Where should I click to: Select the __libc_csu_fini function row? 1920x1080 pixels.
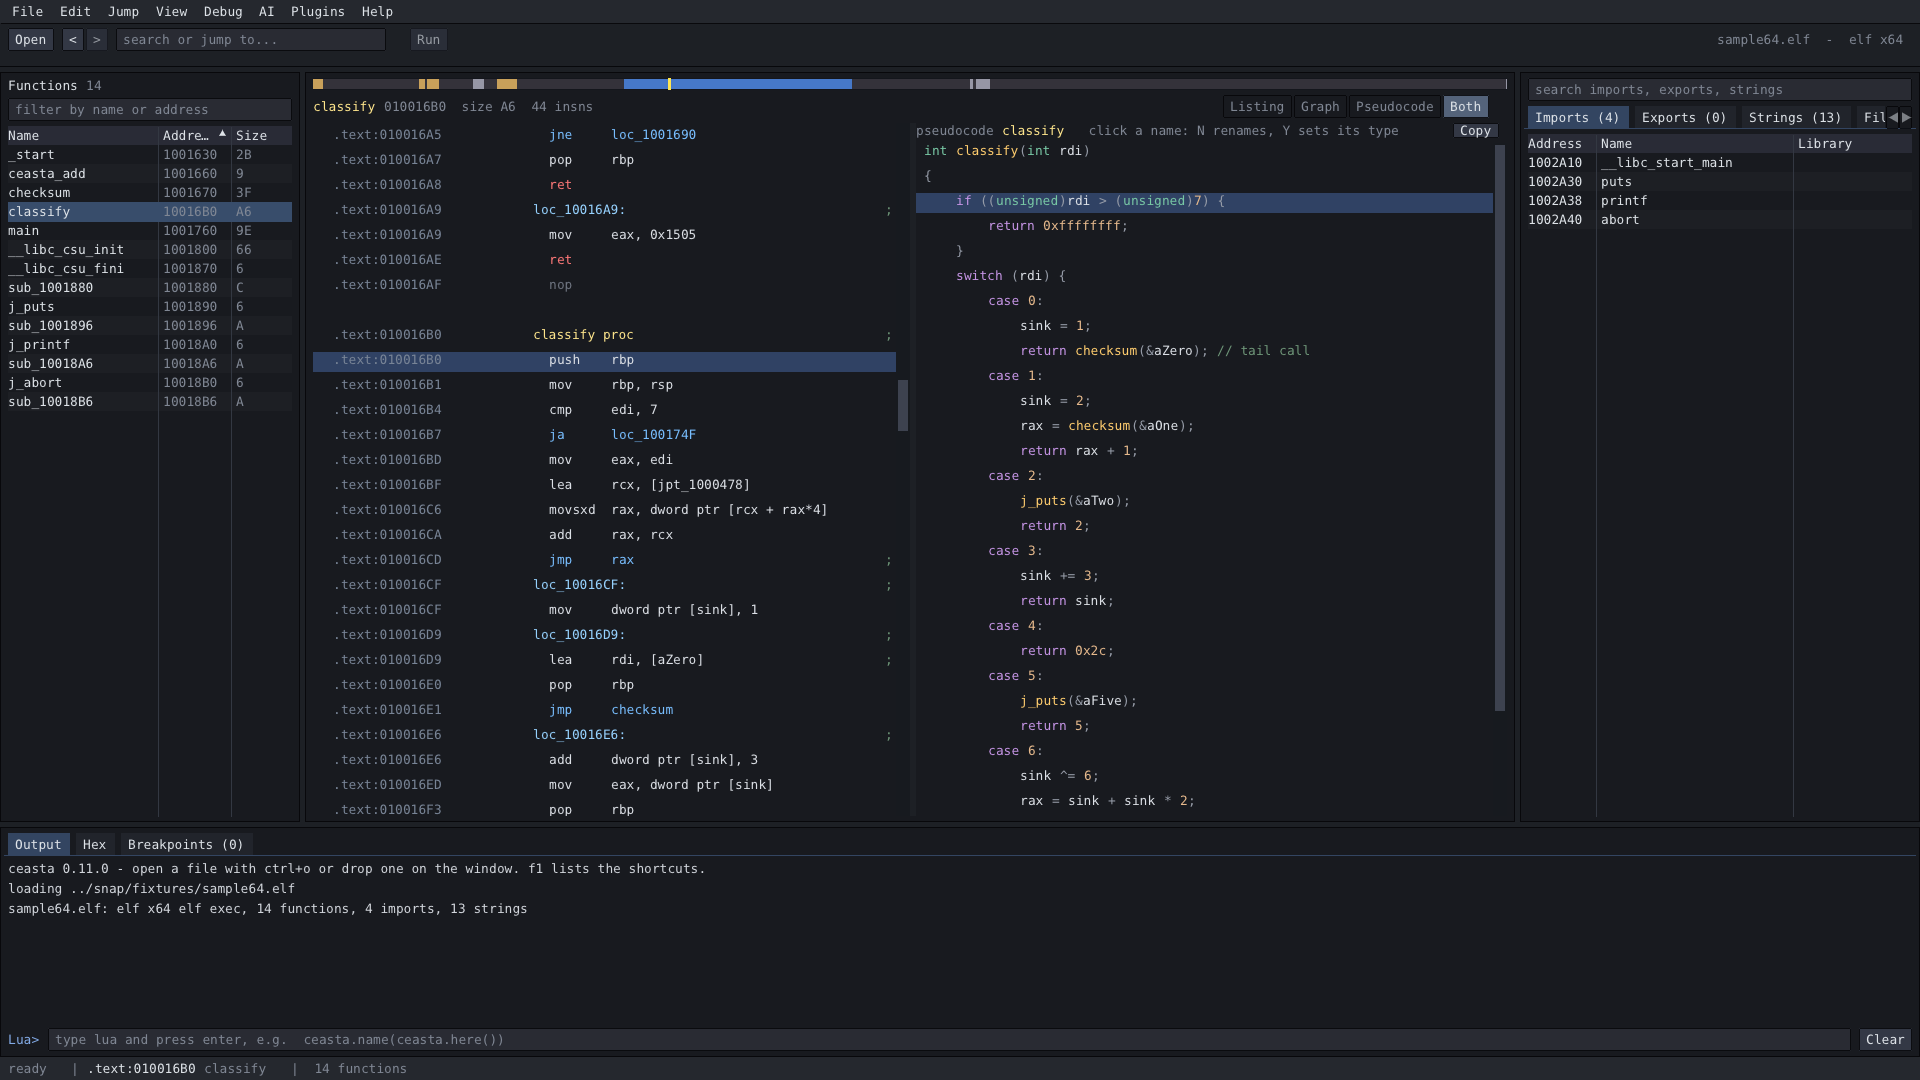(x=150, y=269)
